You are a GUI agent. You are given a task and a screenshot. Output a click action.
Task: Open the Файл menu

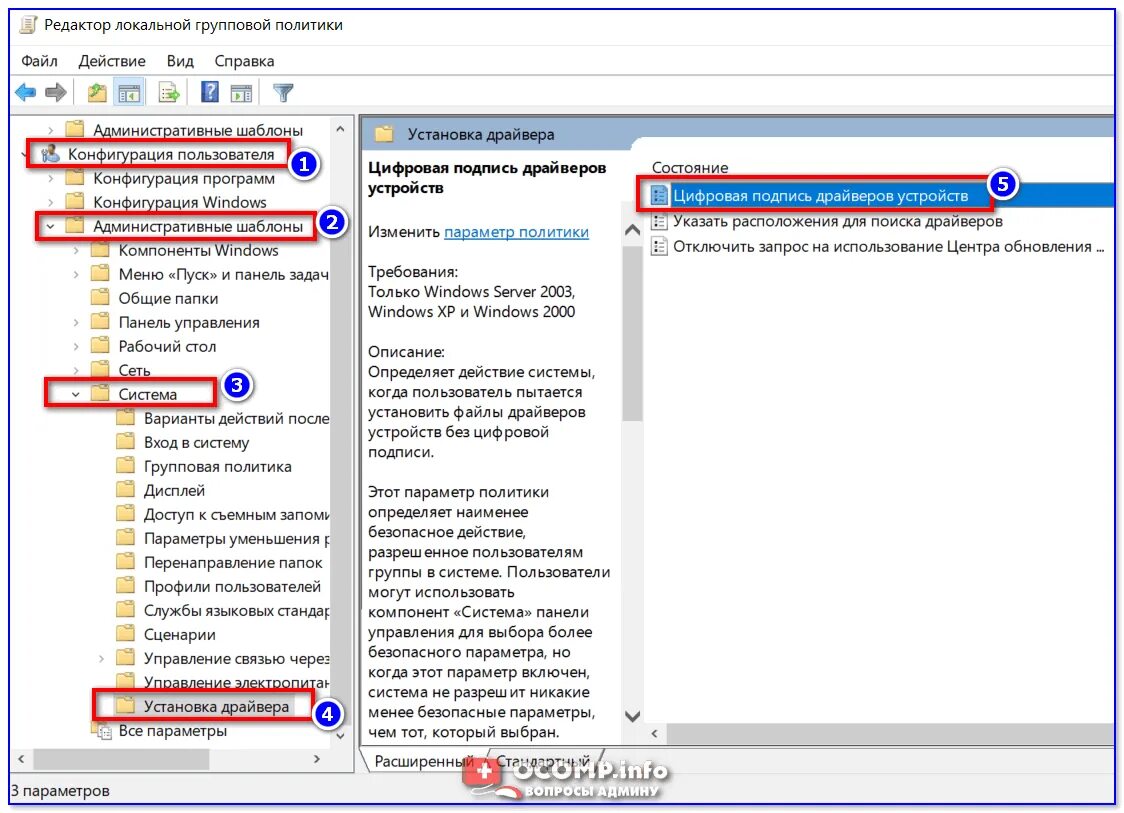[x=39, y=61]
